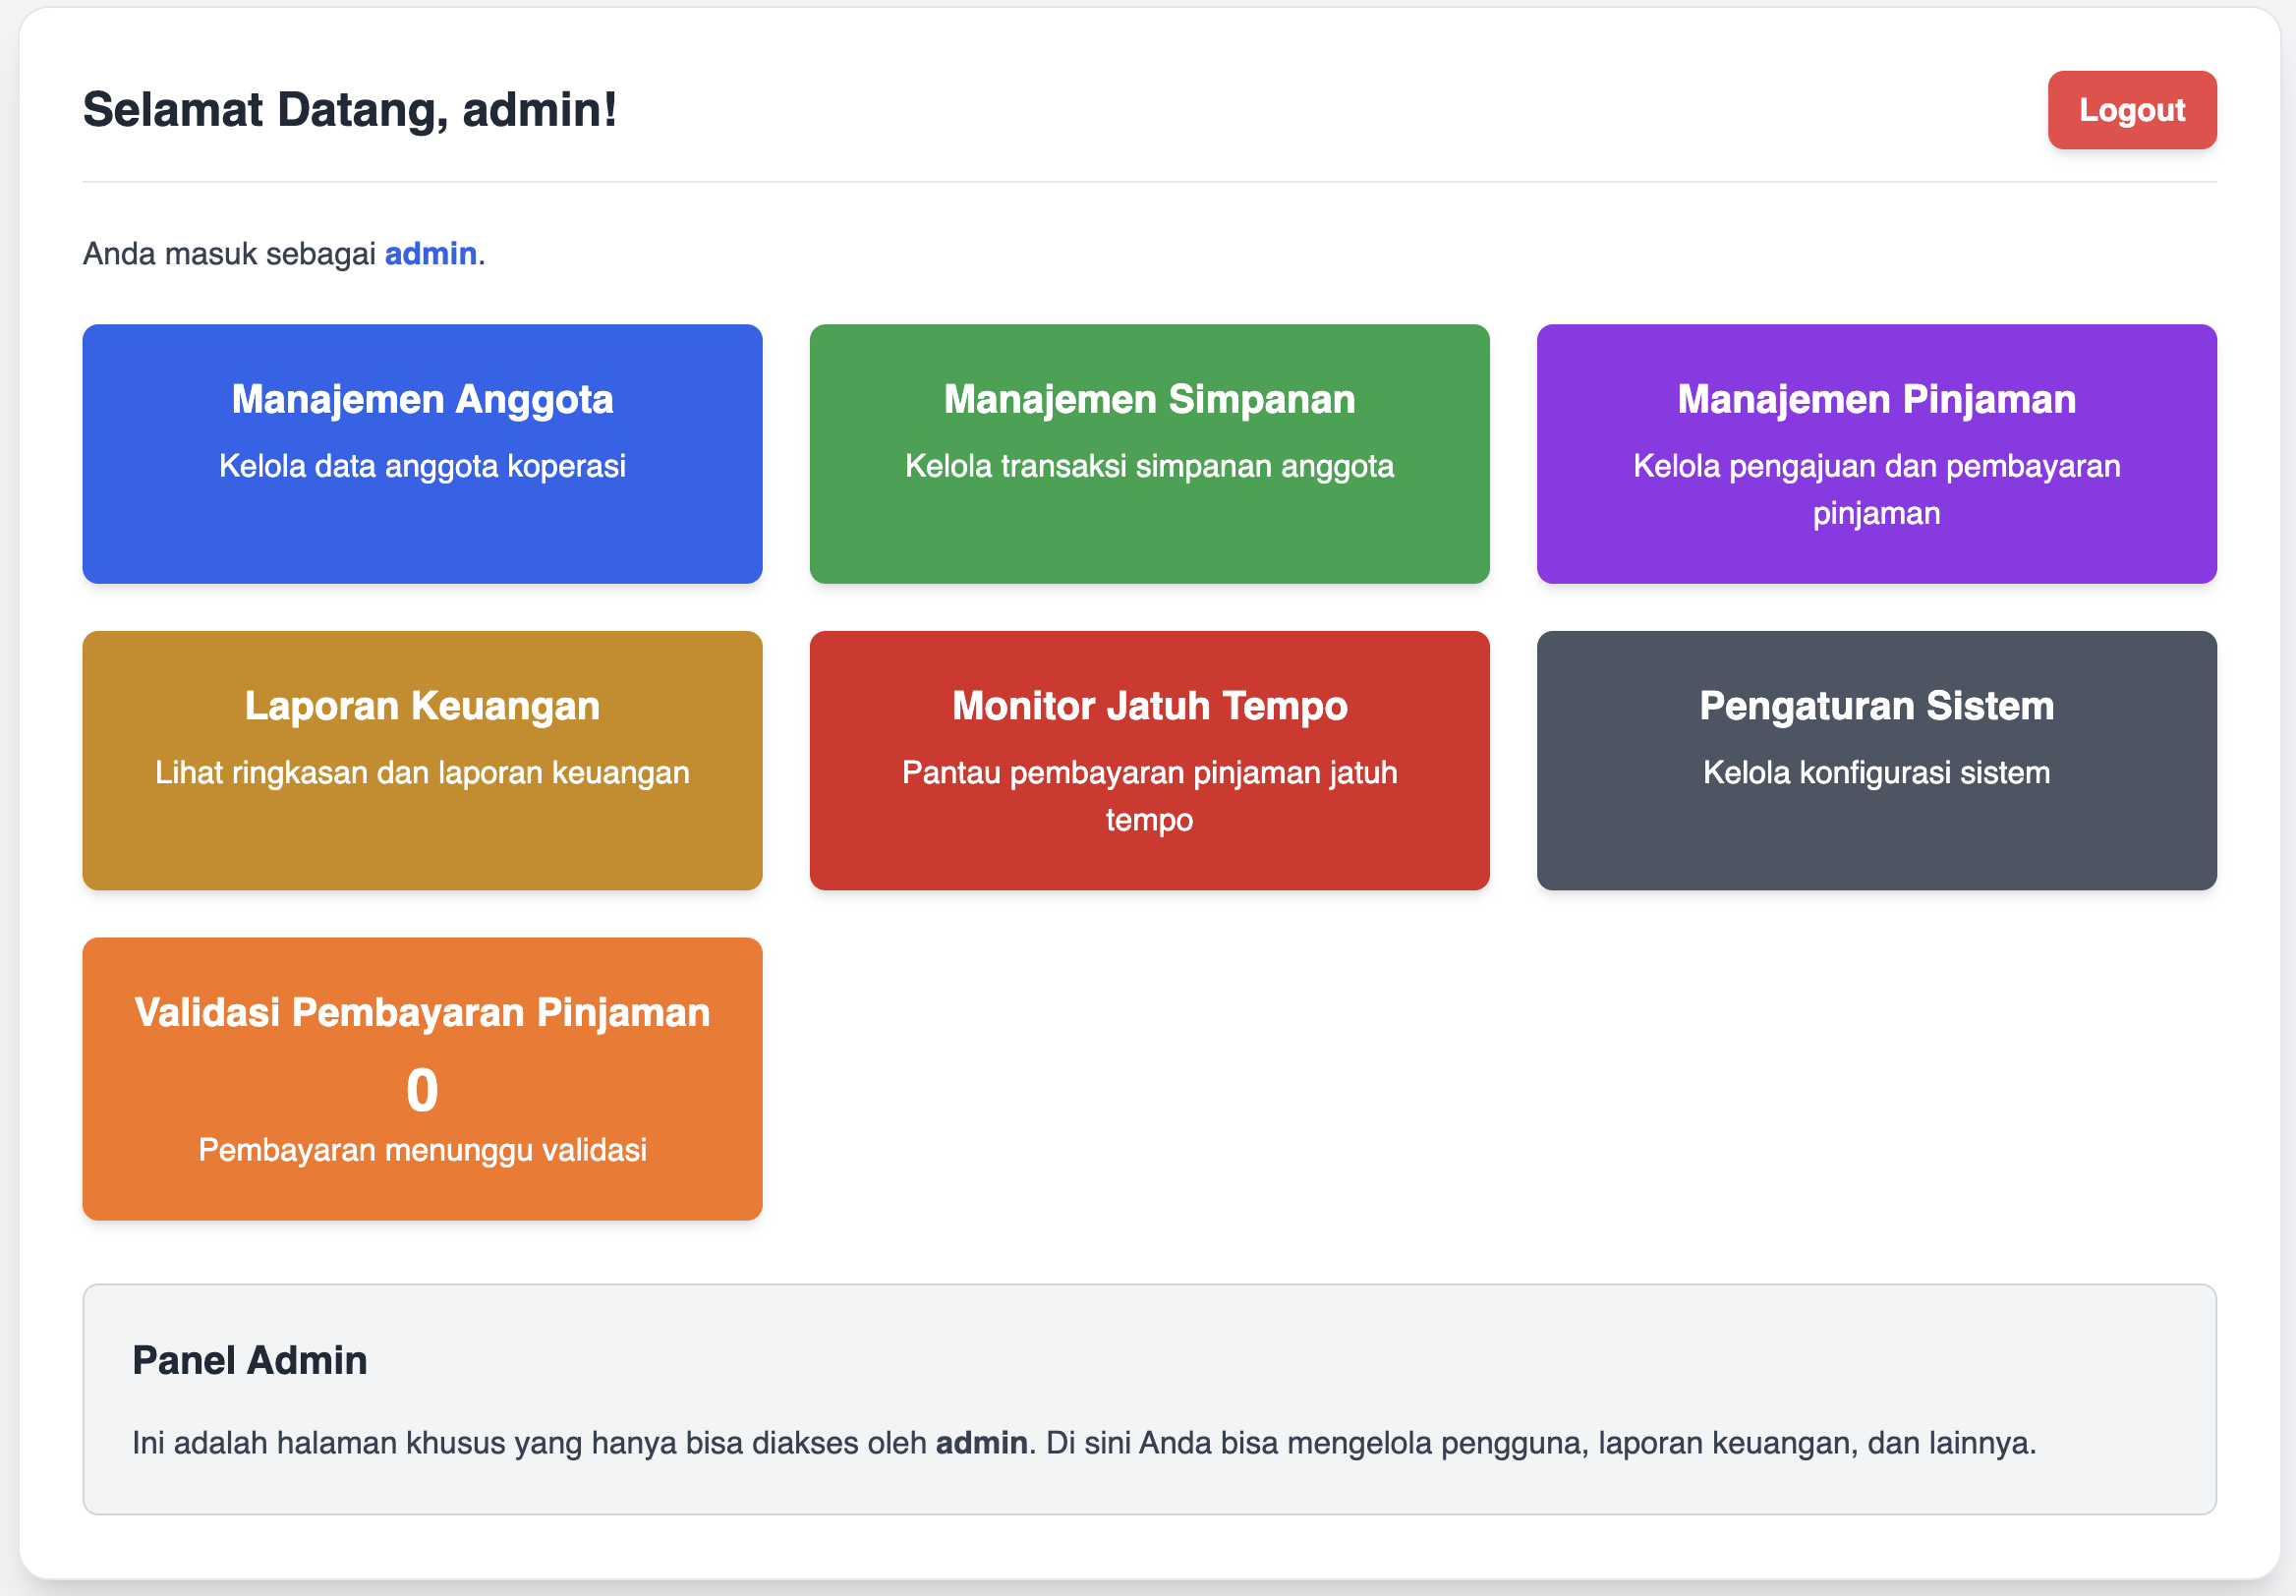Open the Manajemen Anggota card

pyautogui.click(x=422, y=453)
